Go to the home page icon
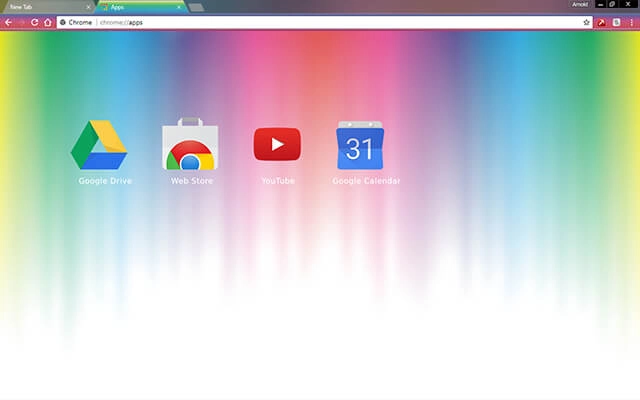Image resolution: width=640 pixels, height=400 pixels. click(x=48, y=22)
